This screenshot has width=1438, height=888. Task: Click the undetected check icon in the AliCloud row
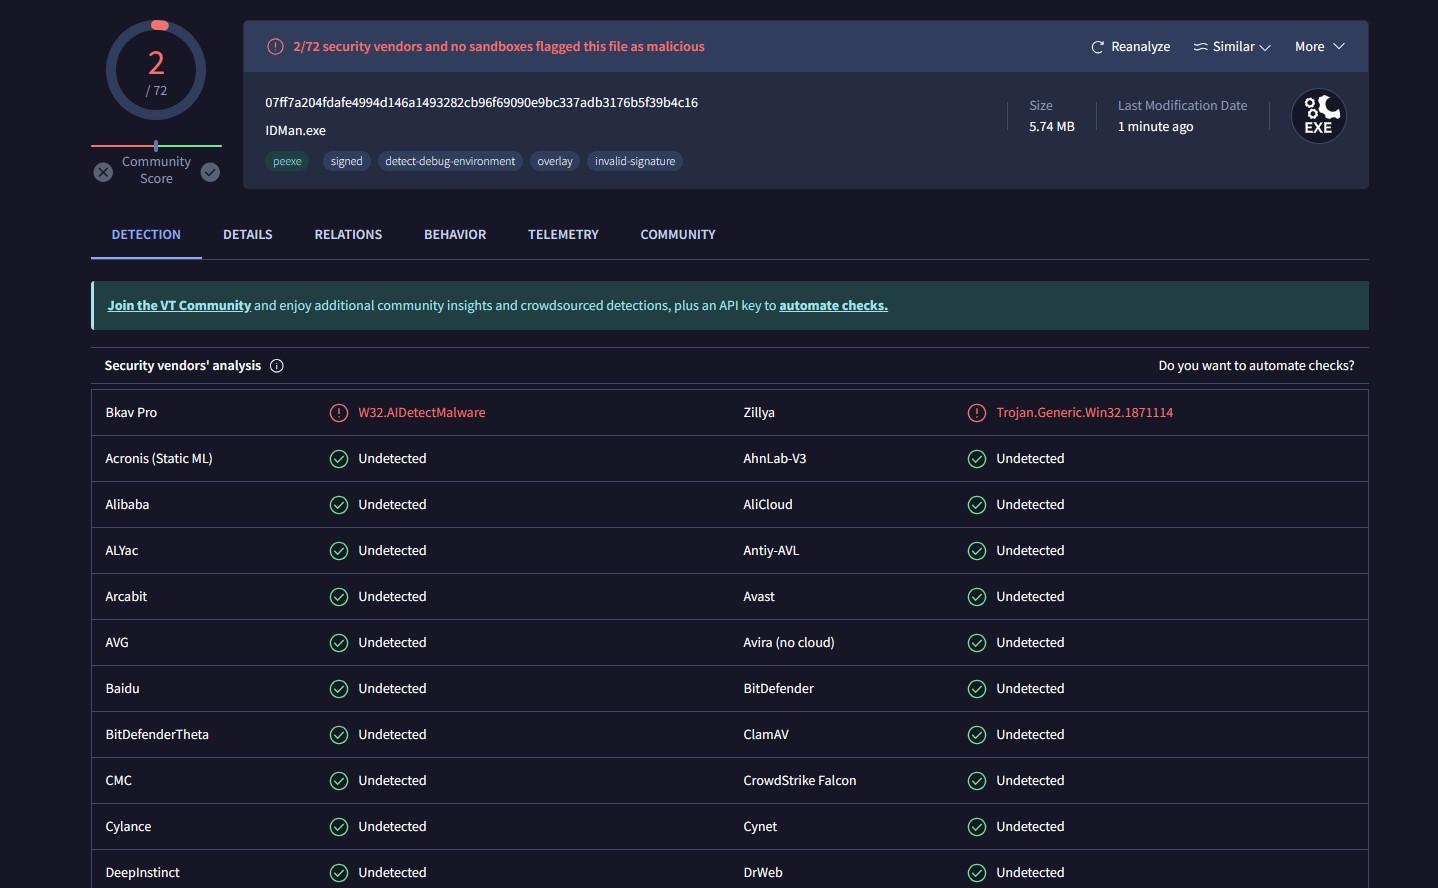click(x=977, y=505)
